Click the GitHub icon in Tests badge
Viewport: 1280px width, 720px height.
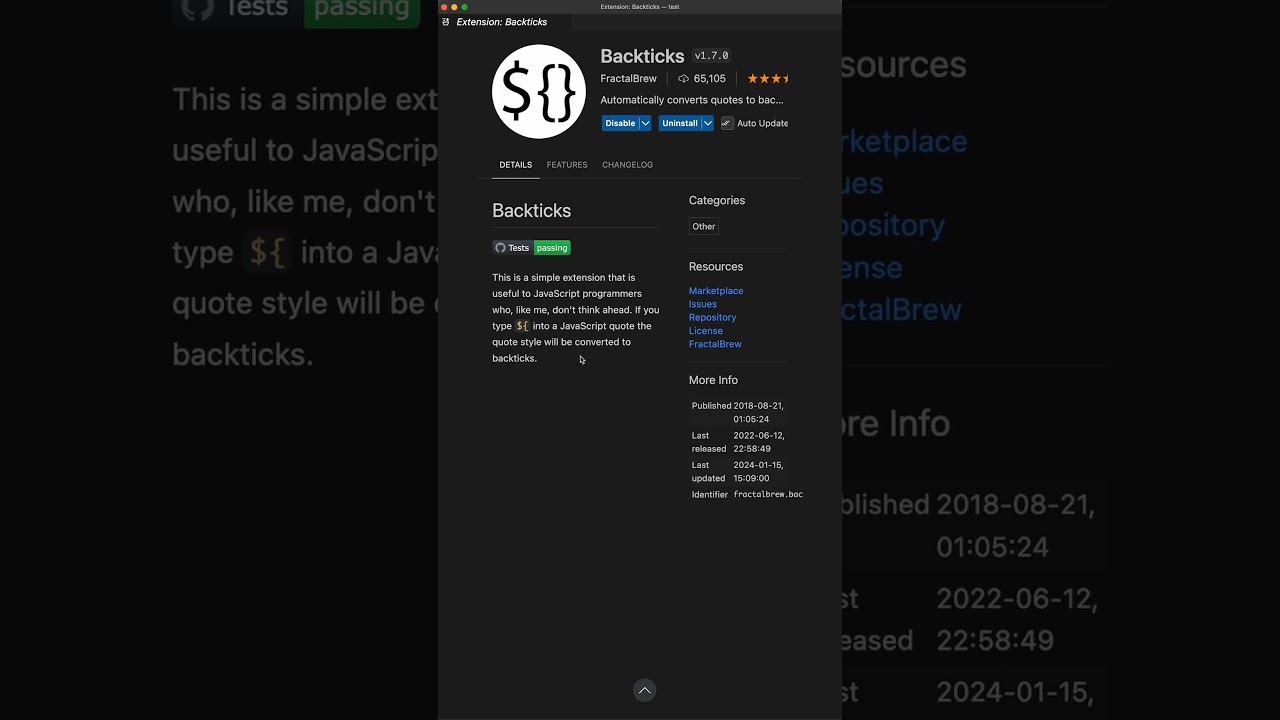(501, 248)
